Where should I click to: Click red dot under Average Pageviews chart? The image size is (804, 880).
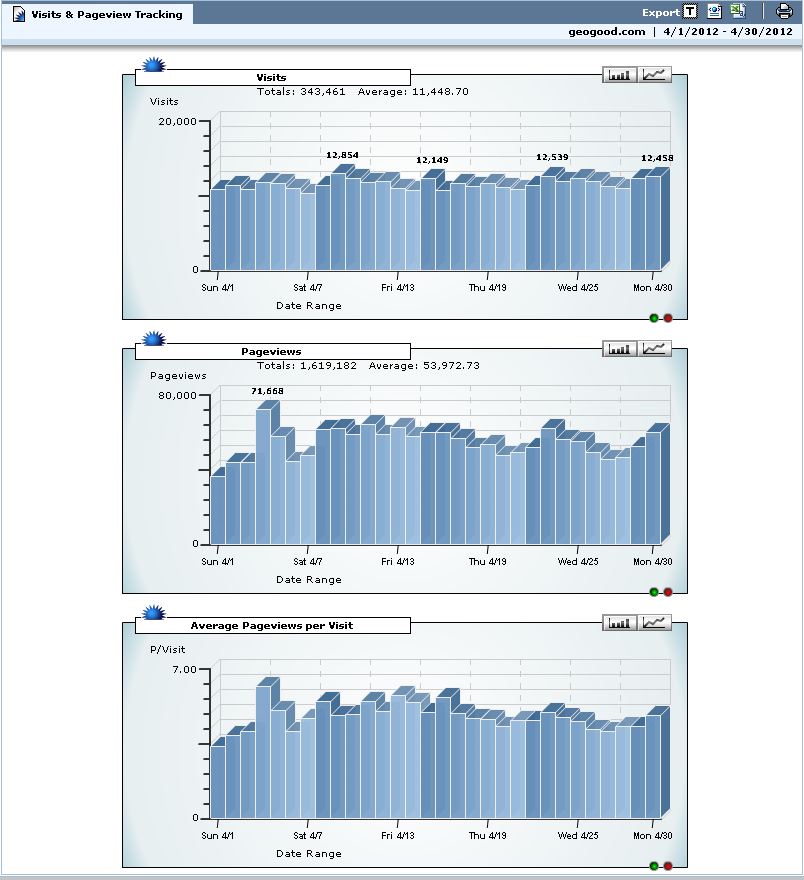coord(668,866)
